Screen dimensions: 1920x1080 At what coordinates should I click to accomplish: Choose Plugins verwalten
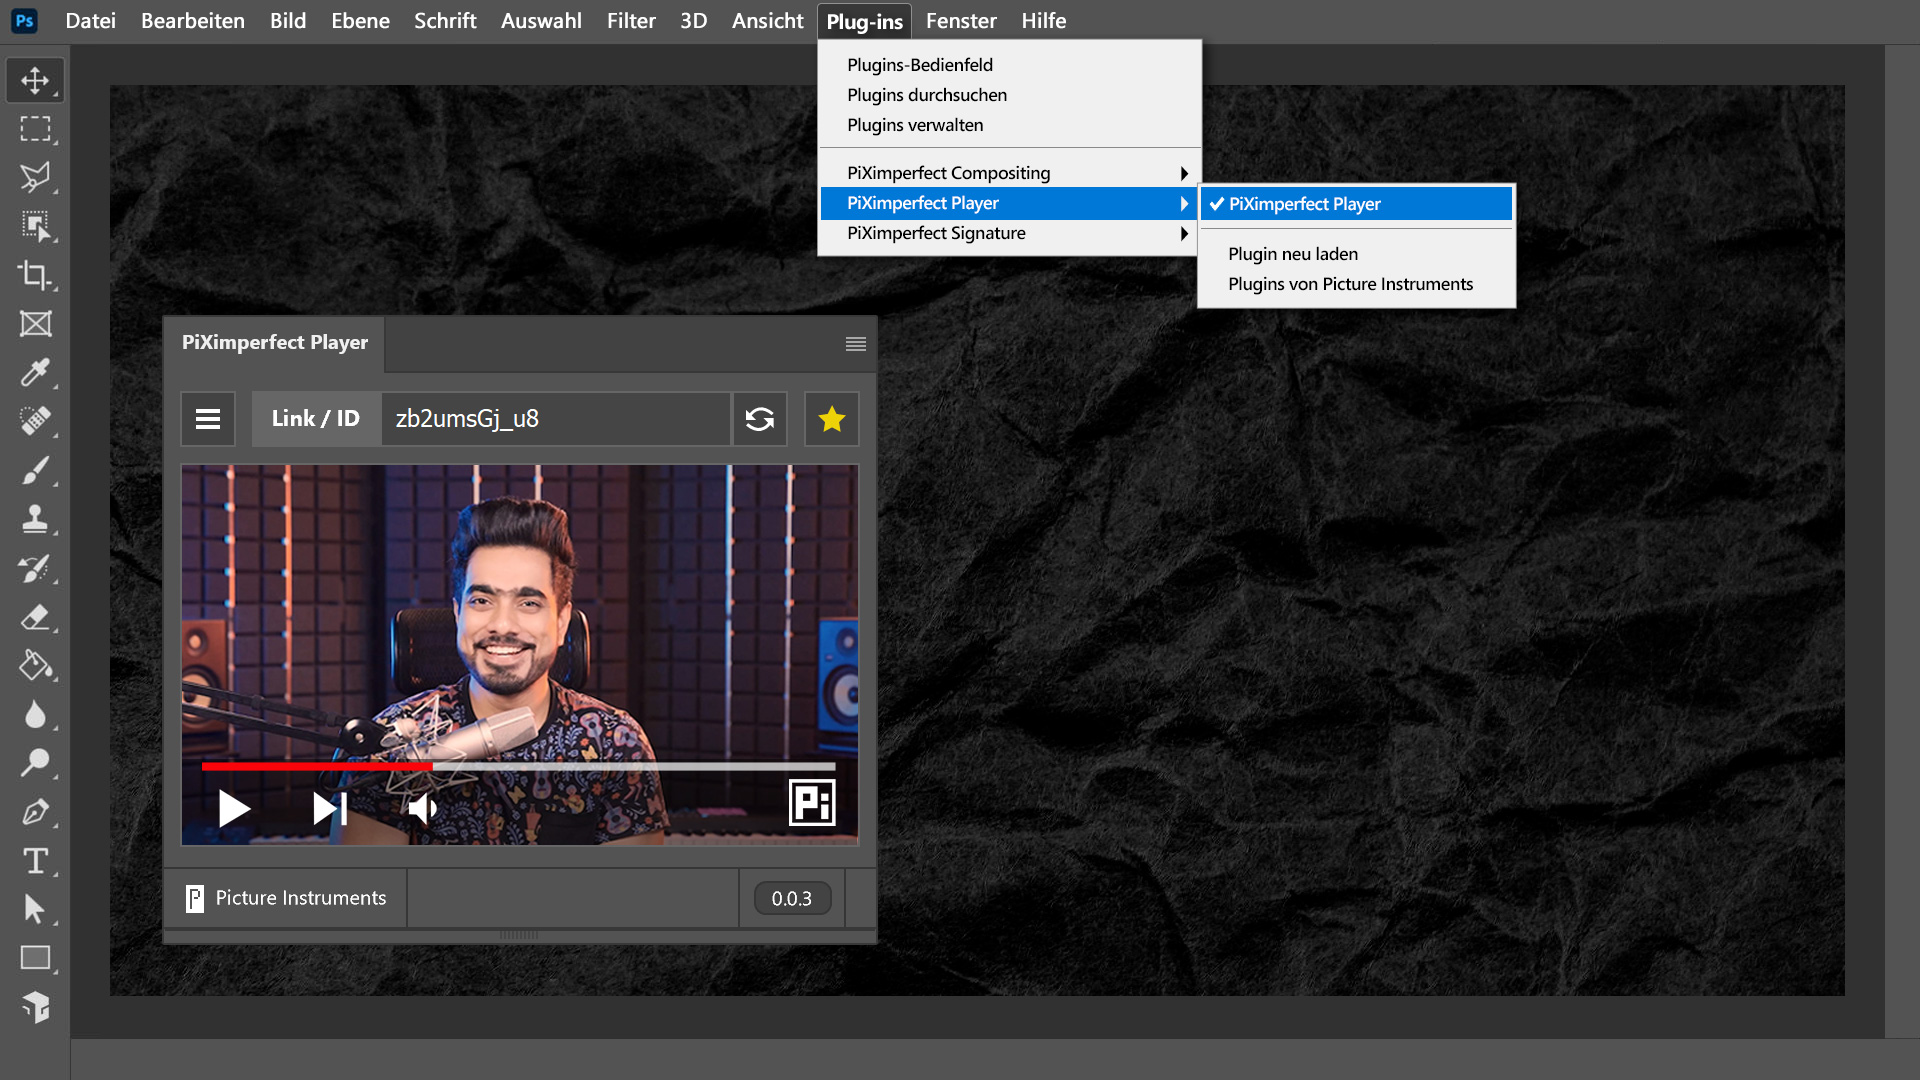coord(915,125)
